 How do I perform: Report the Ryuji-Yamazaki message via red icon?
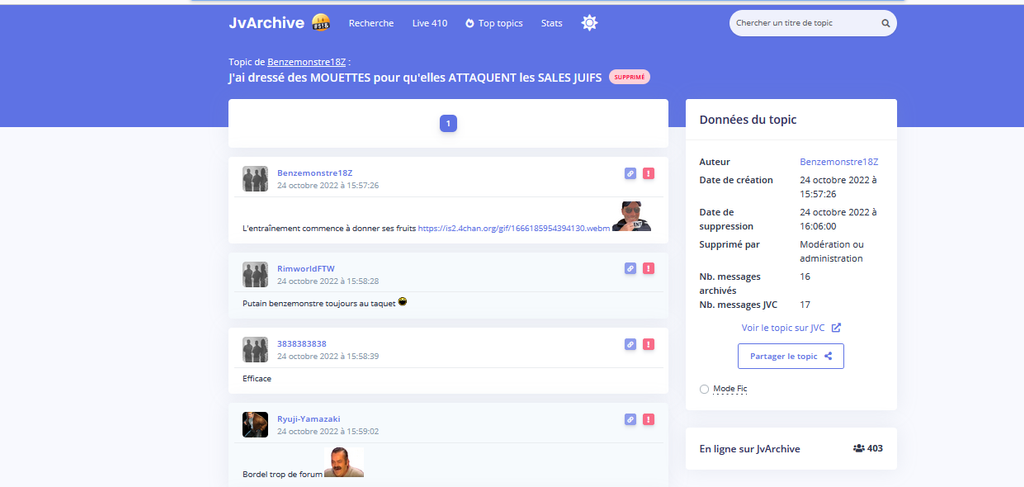coord(648,419)
